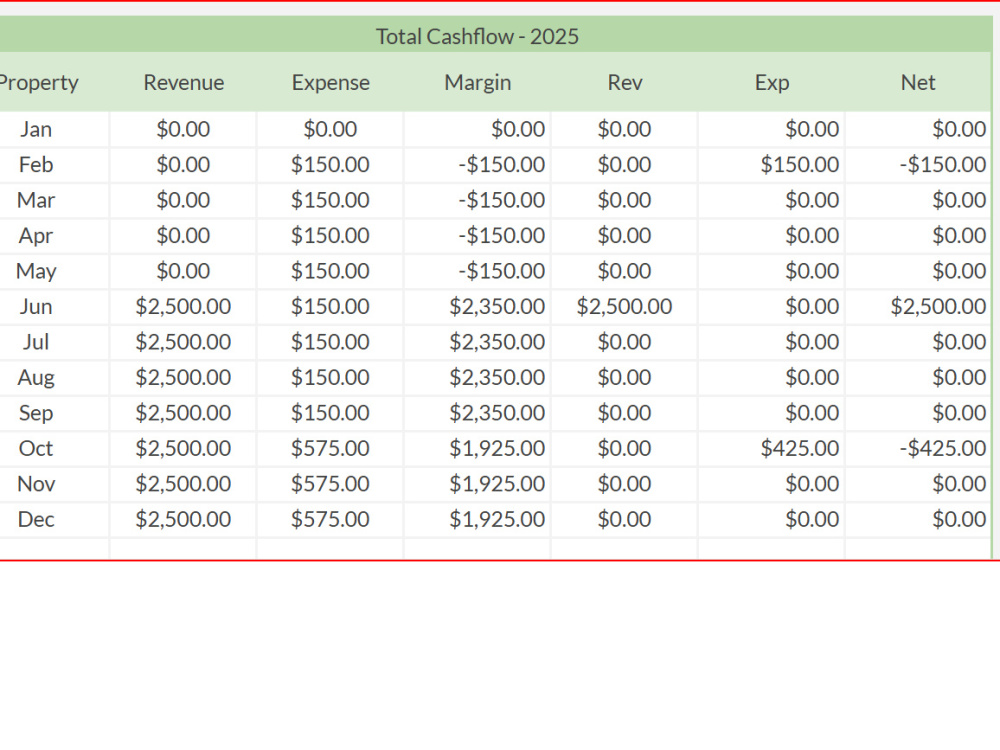Click the Revenue column header
The image size is (1000, 750).
184,82
